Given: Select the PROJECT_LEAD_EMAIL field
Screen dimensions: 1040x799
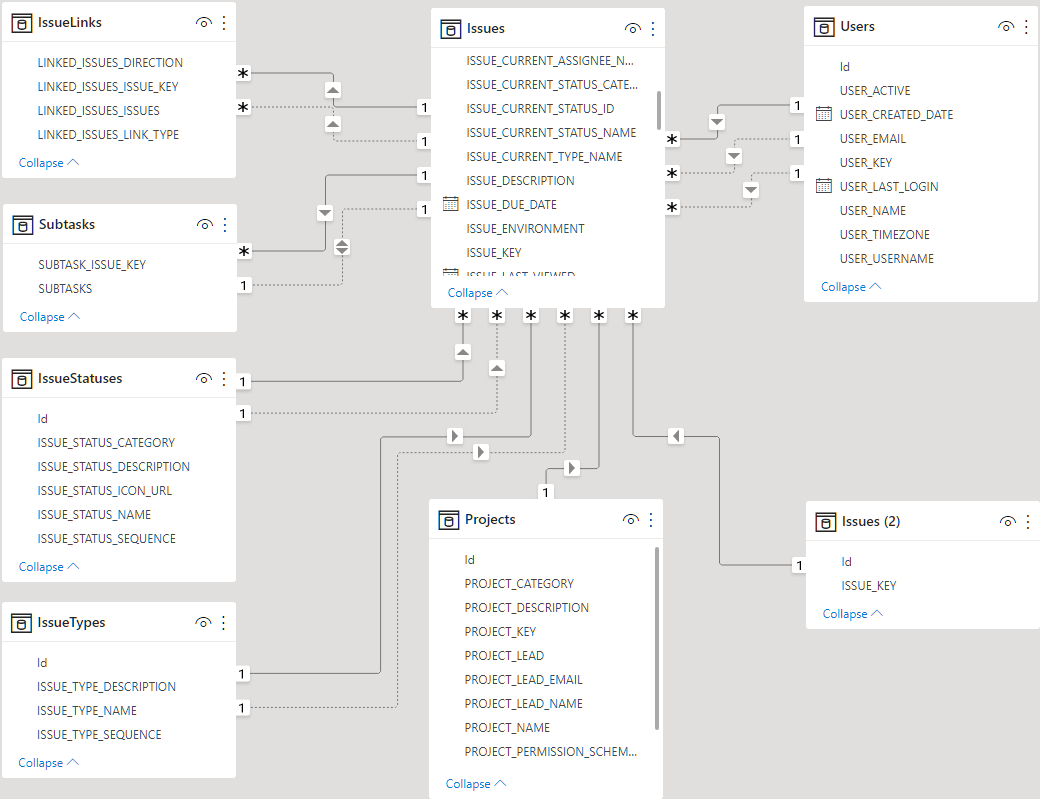Looking at the screenshot, I should (x=523, y=680).
